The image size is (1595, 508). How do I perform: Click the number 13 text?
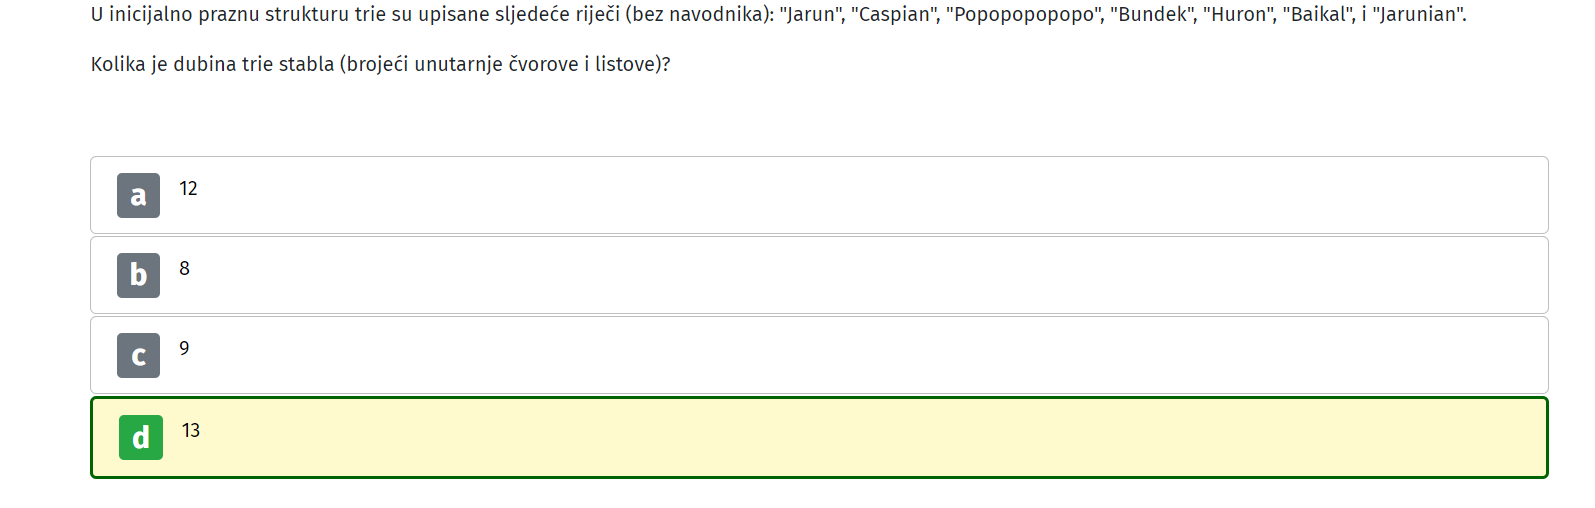pos(191,430)
